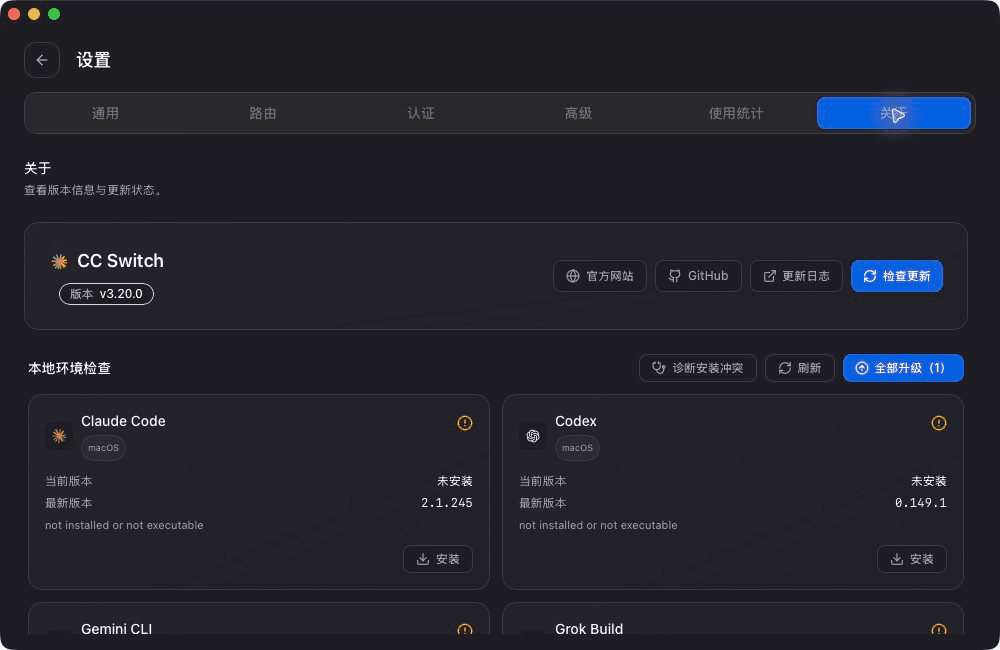The height and width of the screenshot is (650, 1000).
Task: Click the stethoscope icon in 诊断安装冲突
Action: 659,368
